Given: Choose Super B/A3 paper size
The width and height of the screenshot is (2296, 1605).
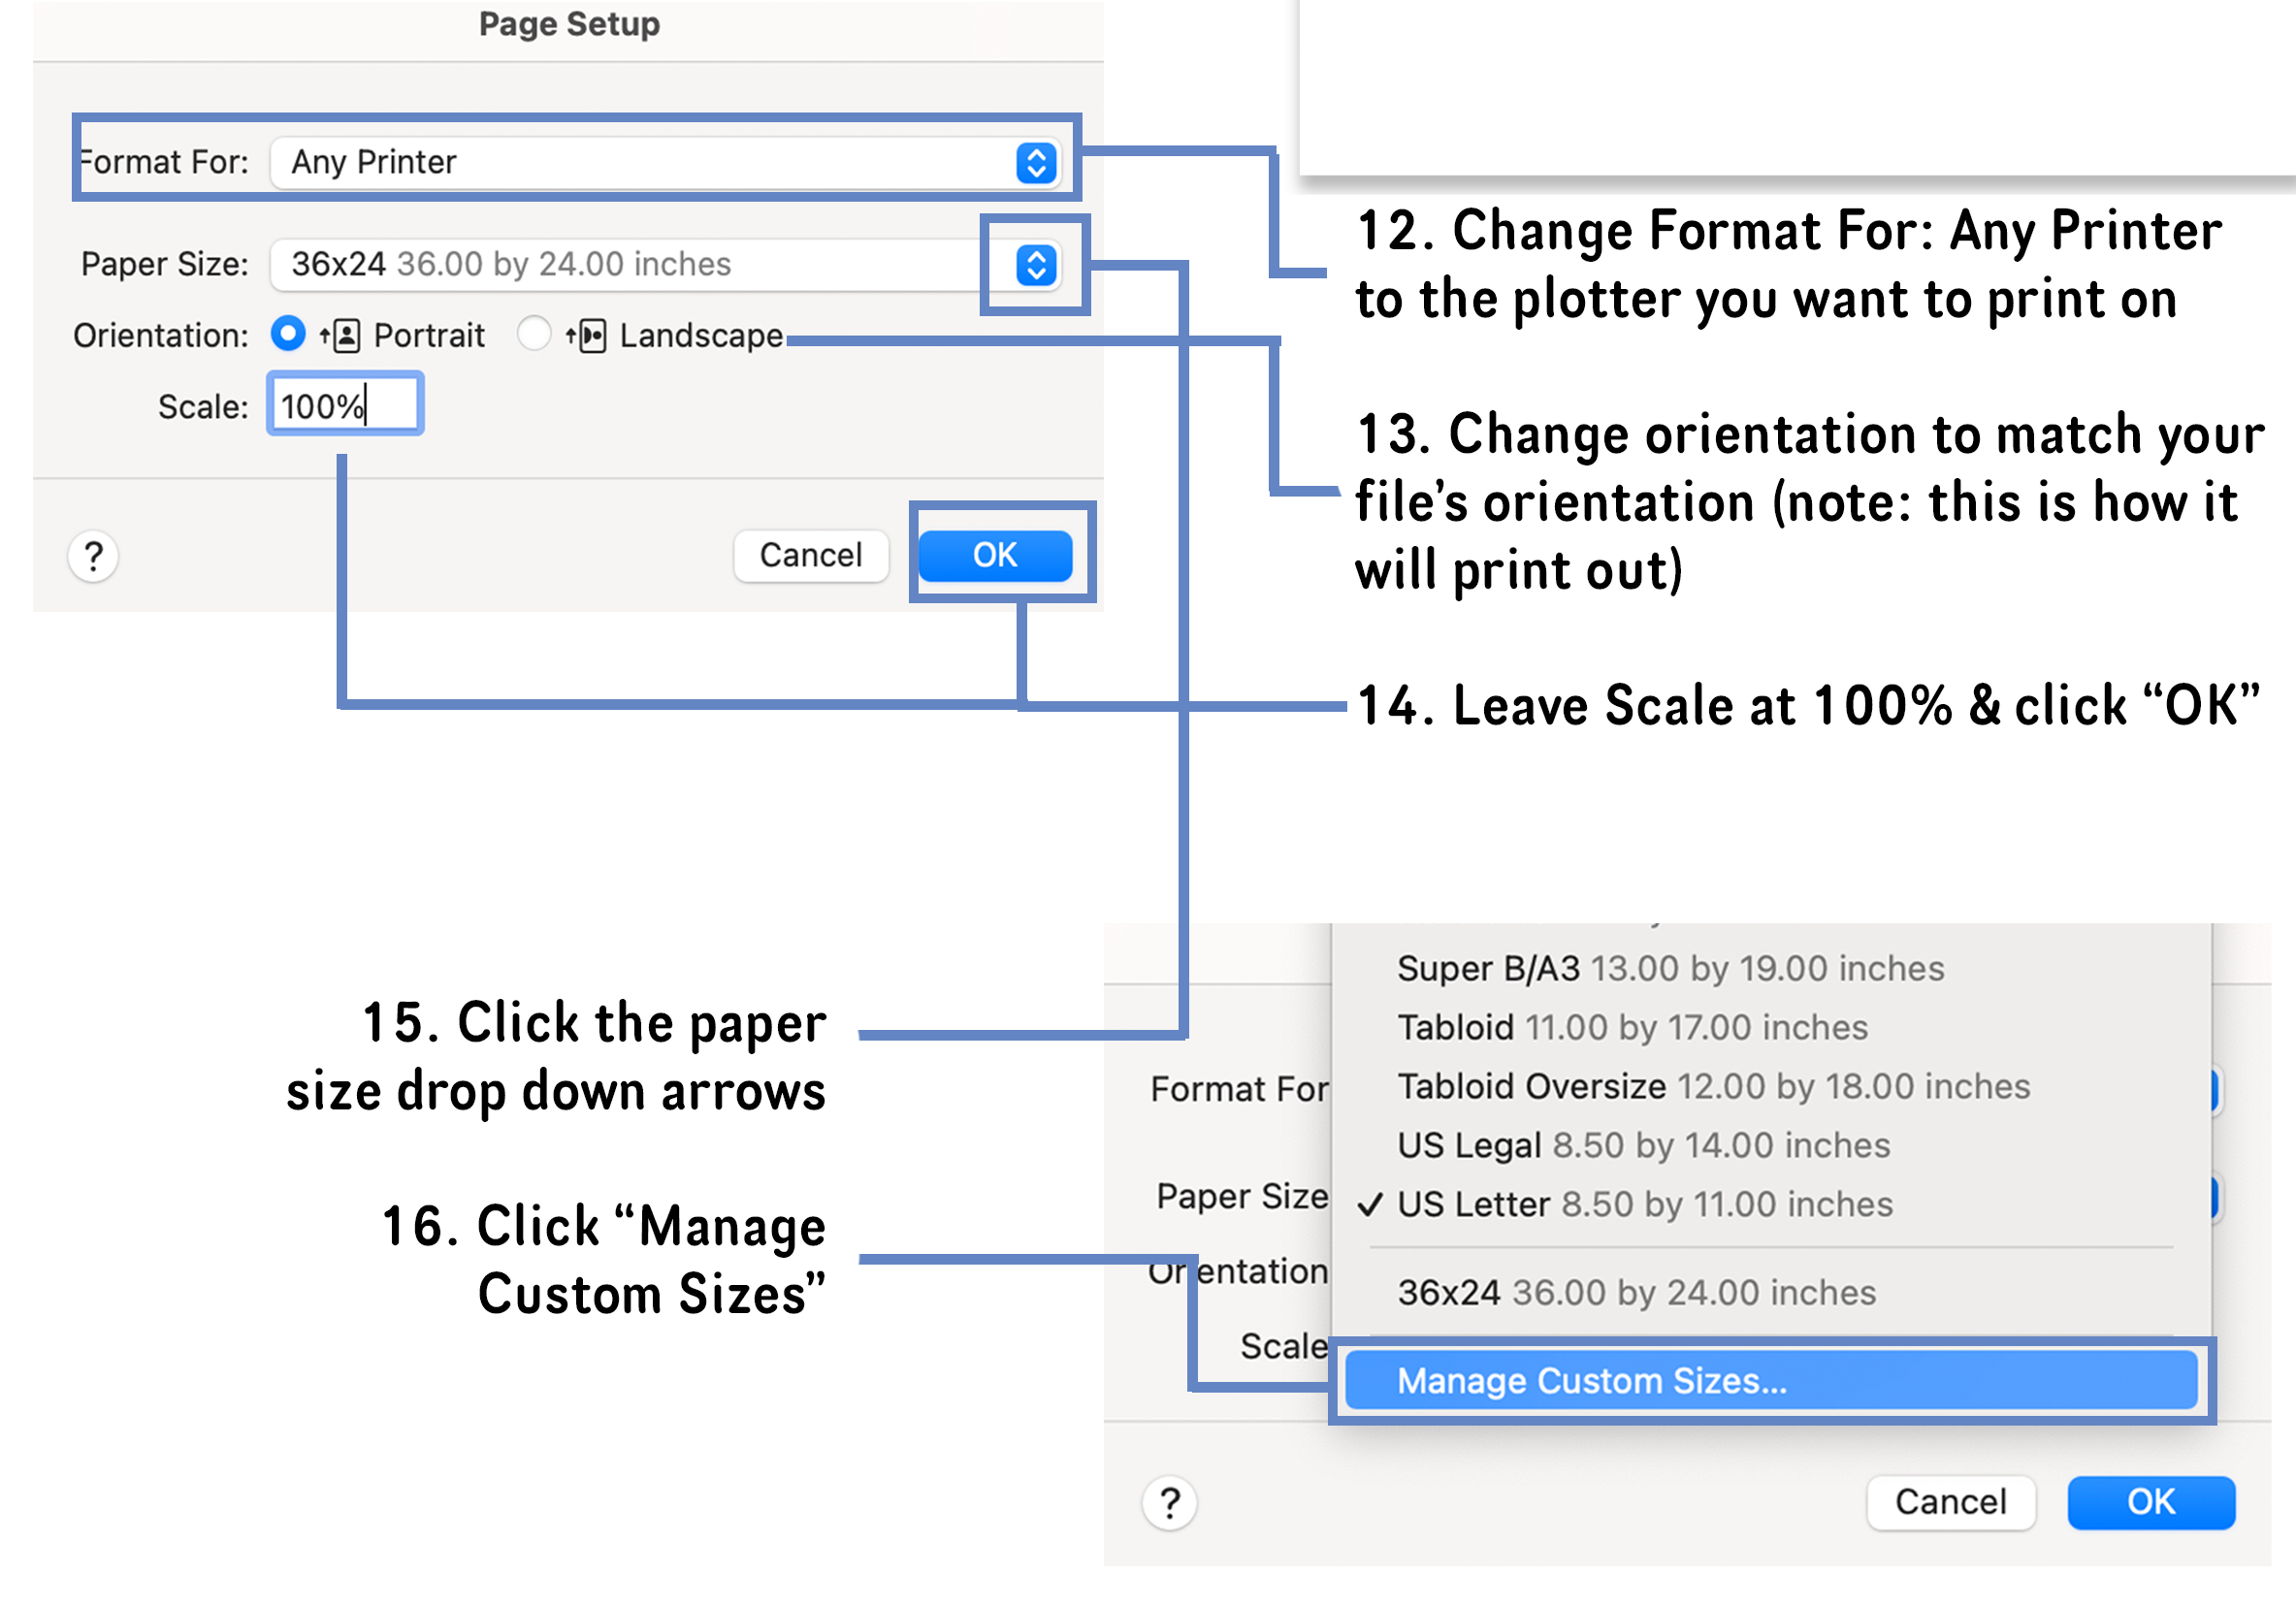Looking at the screenshot, I should (x=1670, y=968).
